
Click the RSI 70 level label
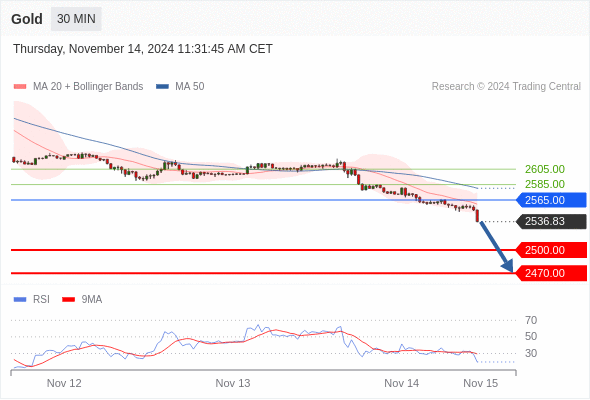click(x=531, y=320)
